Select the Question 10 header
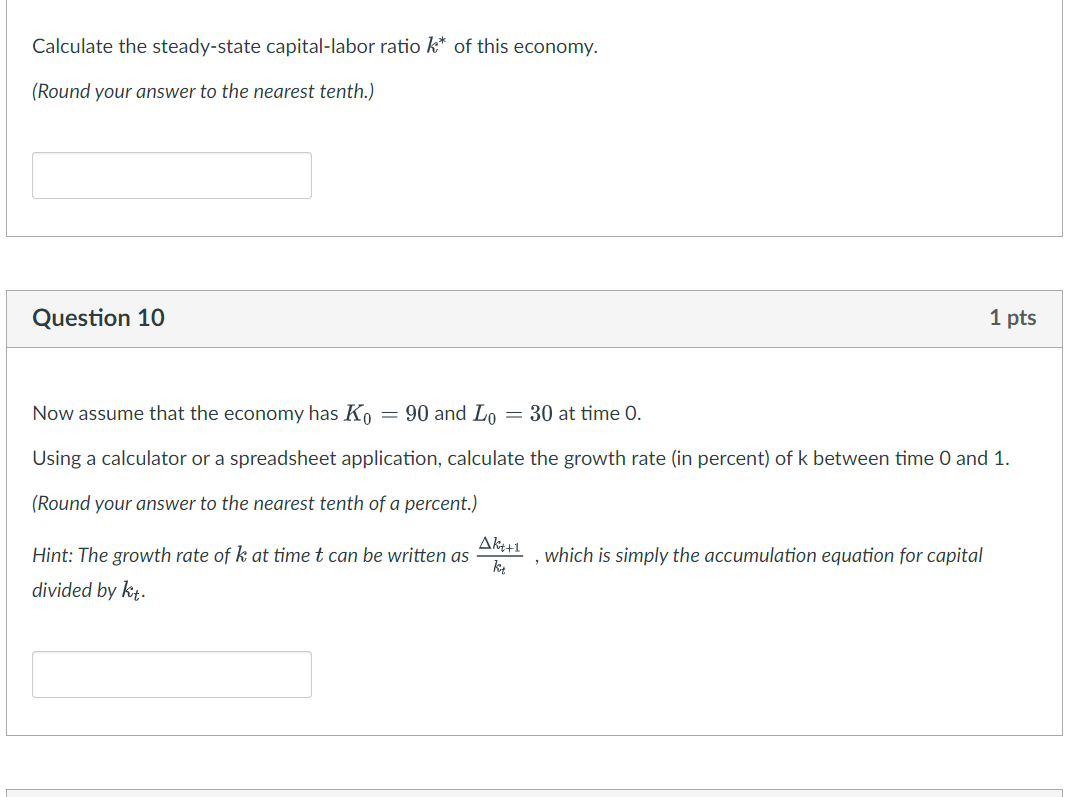 pos(98,318)
